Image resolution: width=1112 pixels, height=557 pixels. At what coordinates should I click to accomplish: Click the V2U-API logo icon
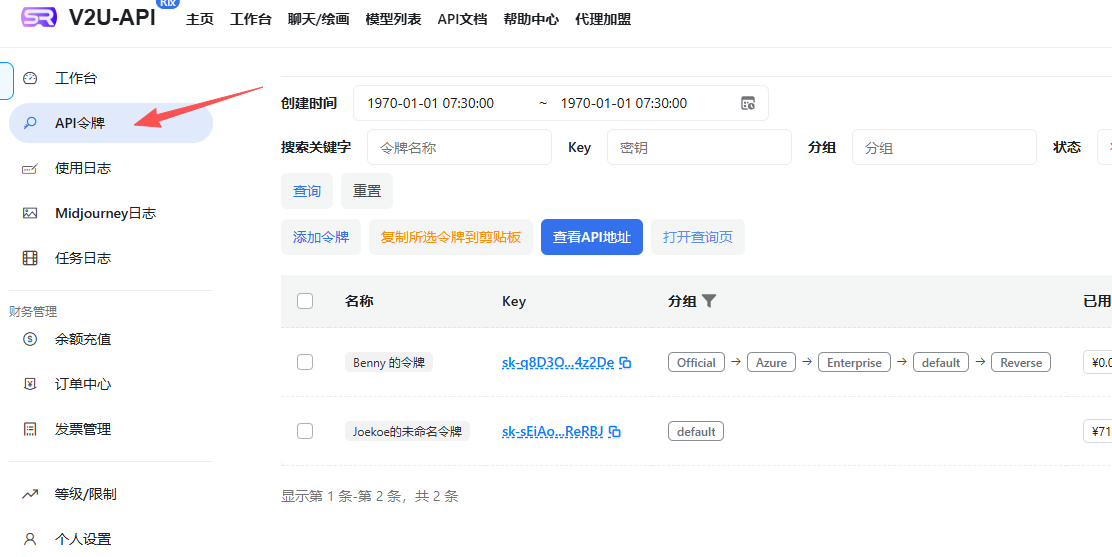[39, 17]
